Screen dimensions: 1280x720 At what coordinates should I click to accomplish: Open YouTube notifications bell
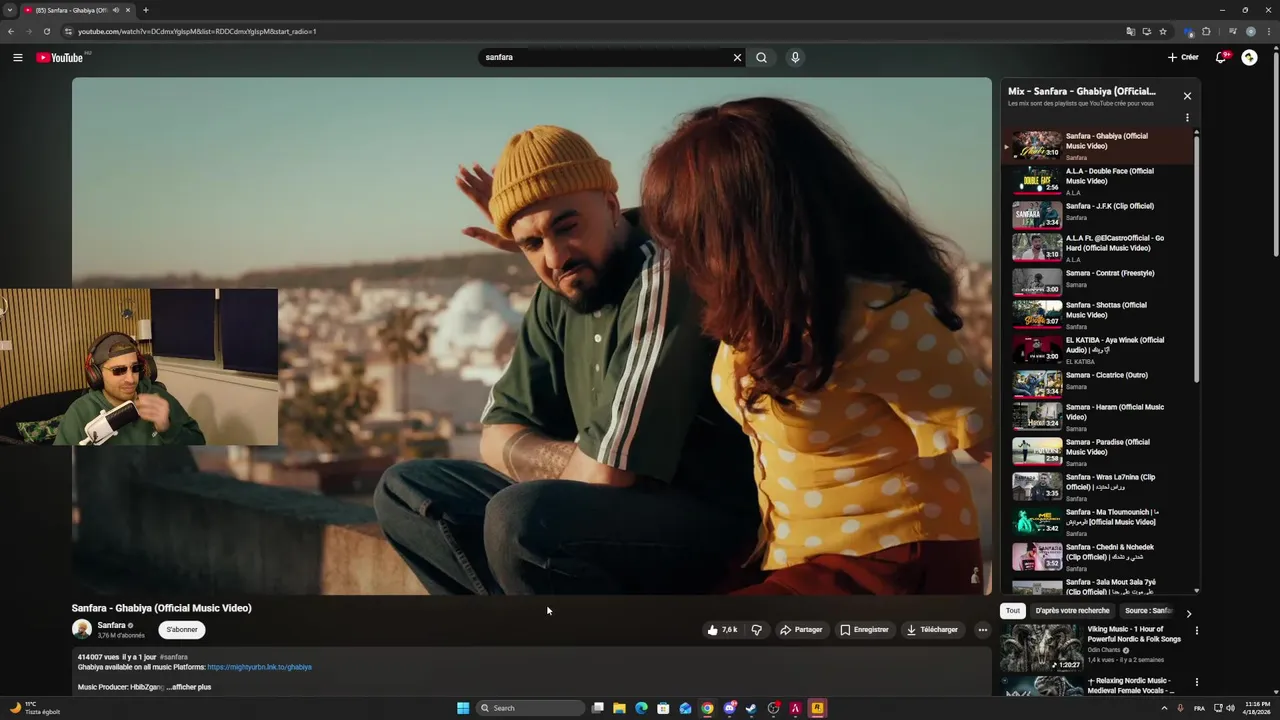pyautogui.click(x=1220, y=57)
